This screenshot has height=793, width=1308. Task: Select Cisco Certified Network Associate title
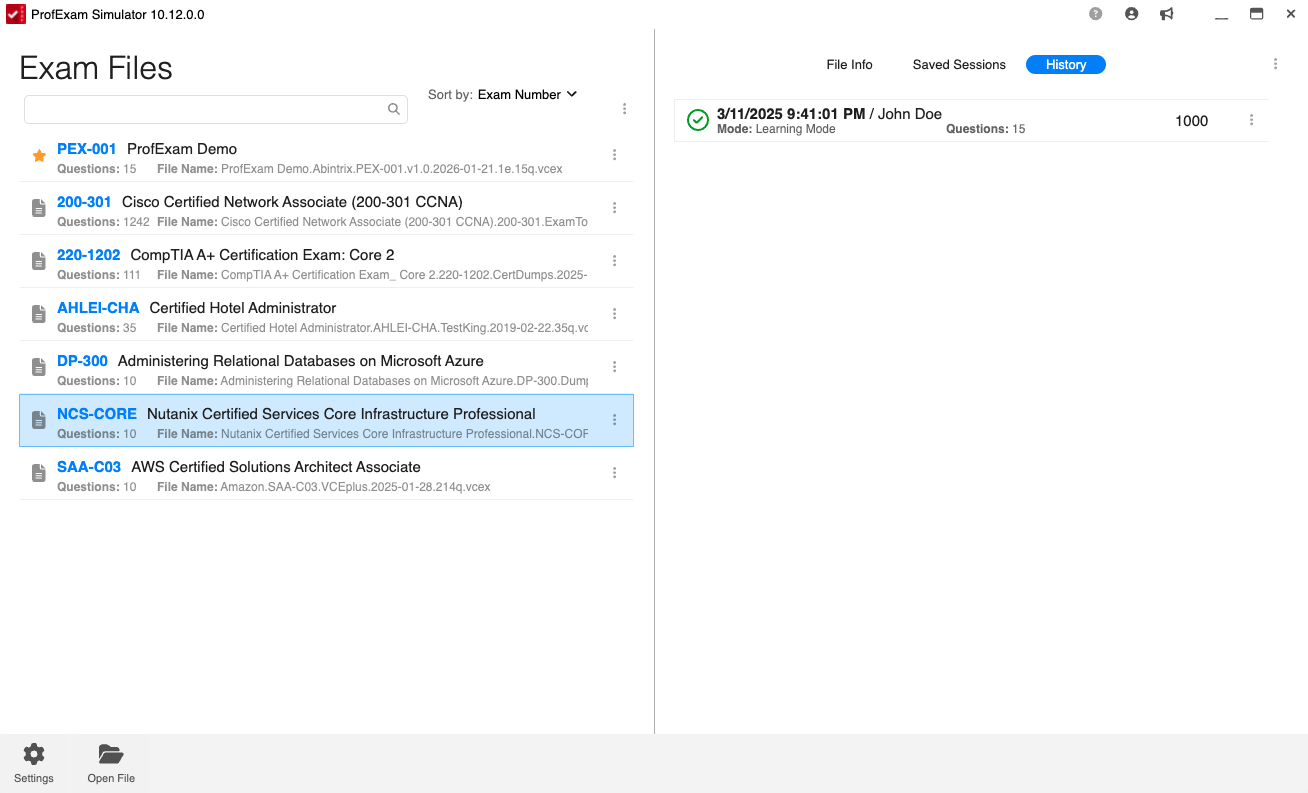click(x=292, y=202)
